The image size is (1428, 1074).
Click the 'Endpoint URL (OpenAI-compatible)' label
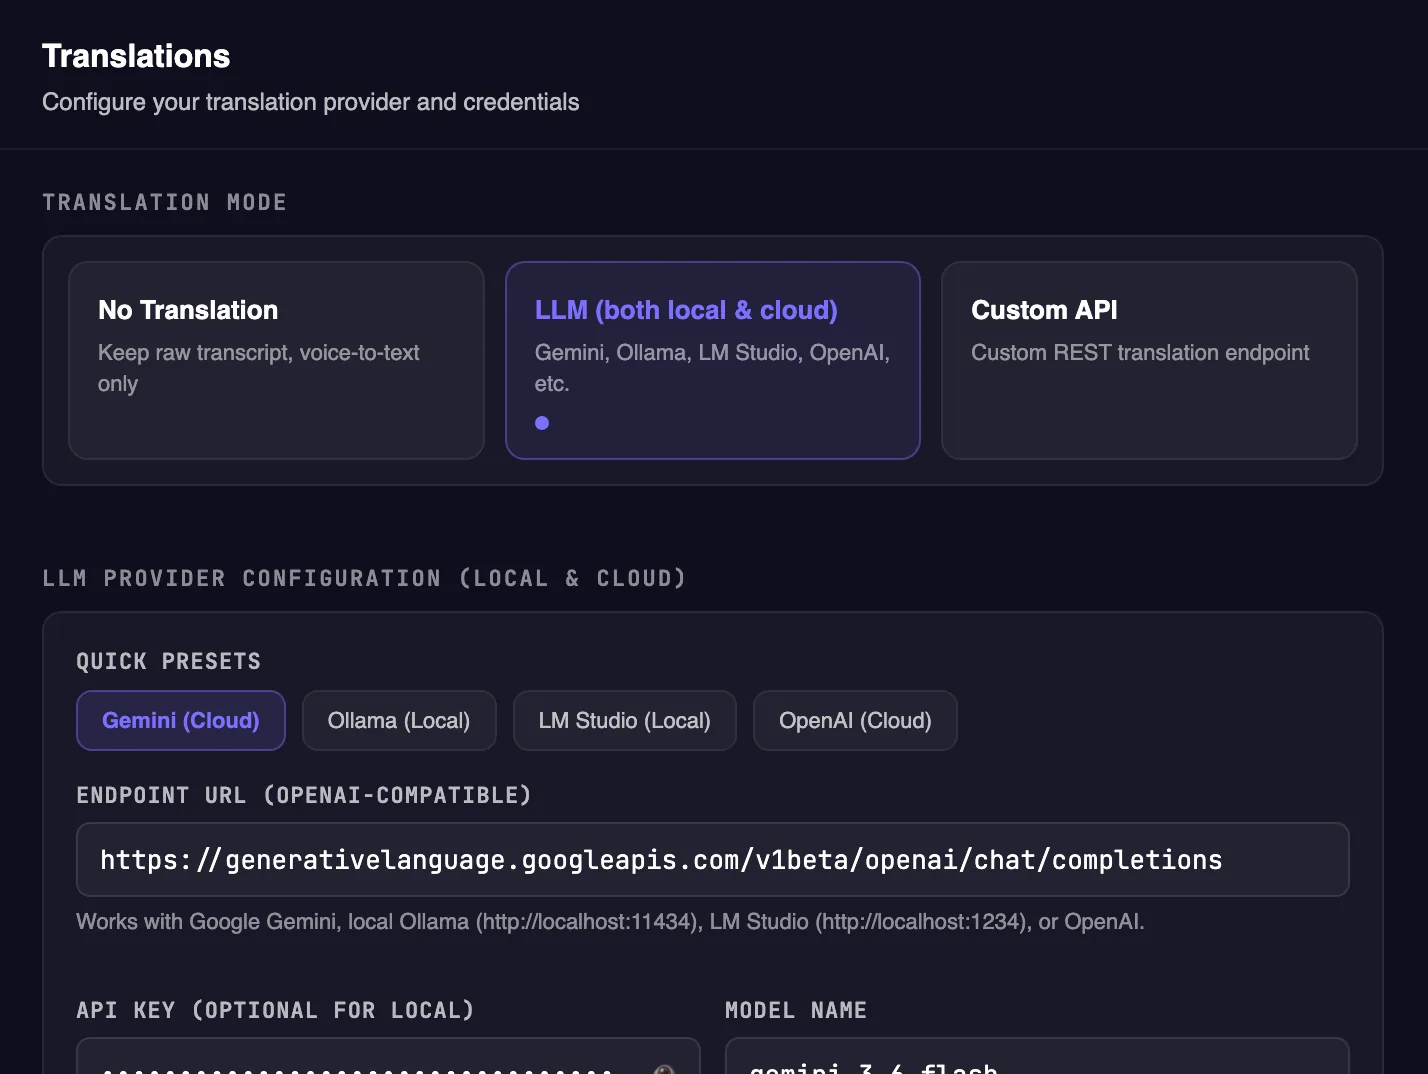pyautogui.click(x=304, y=795)
